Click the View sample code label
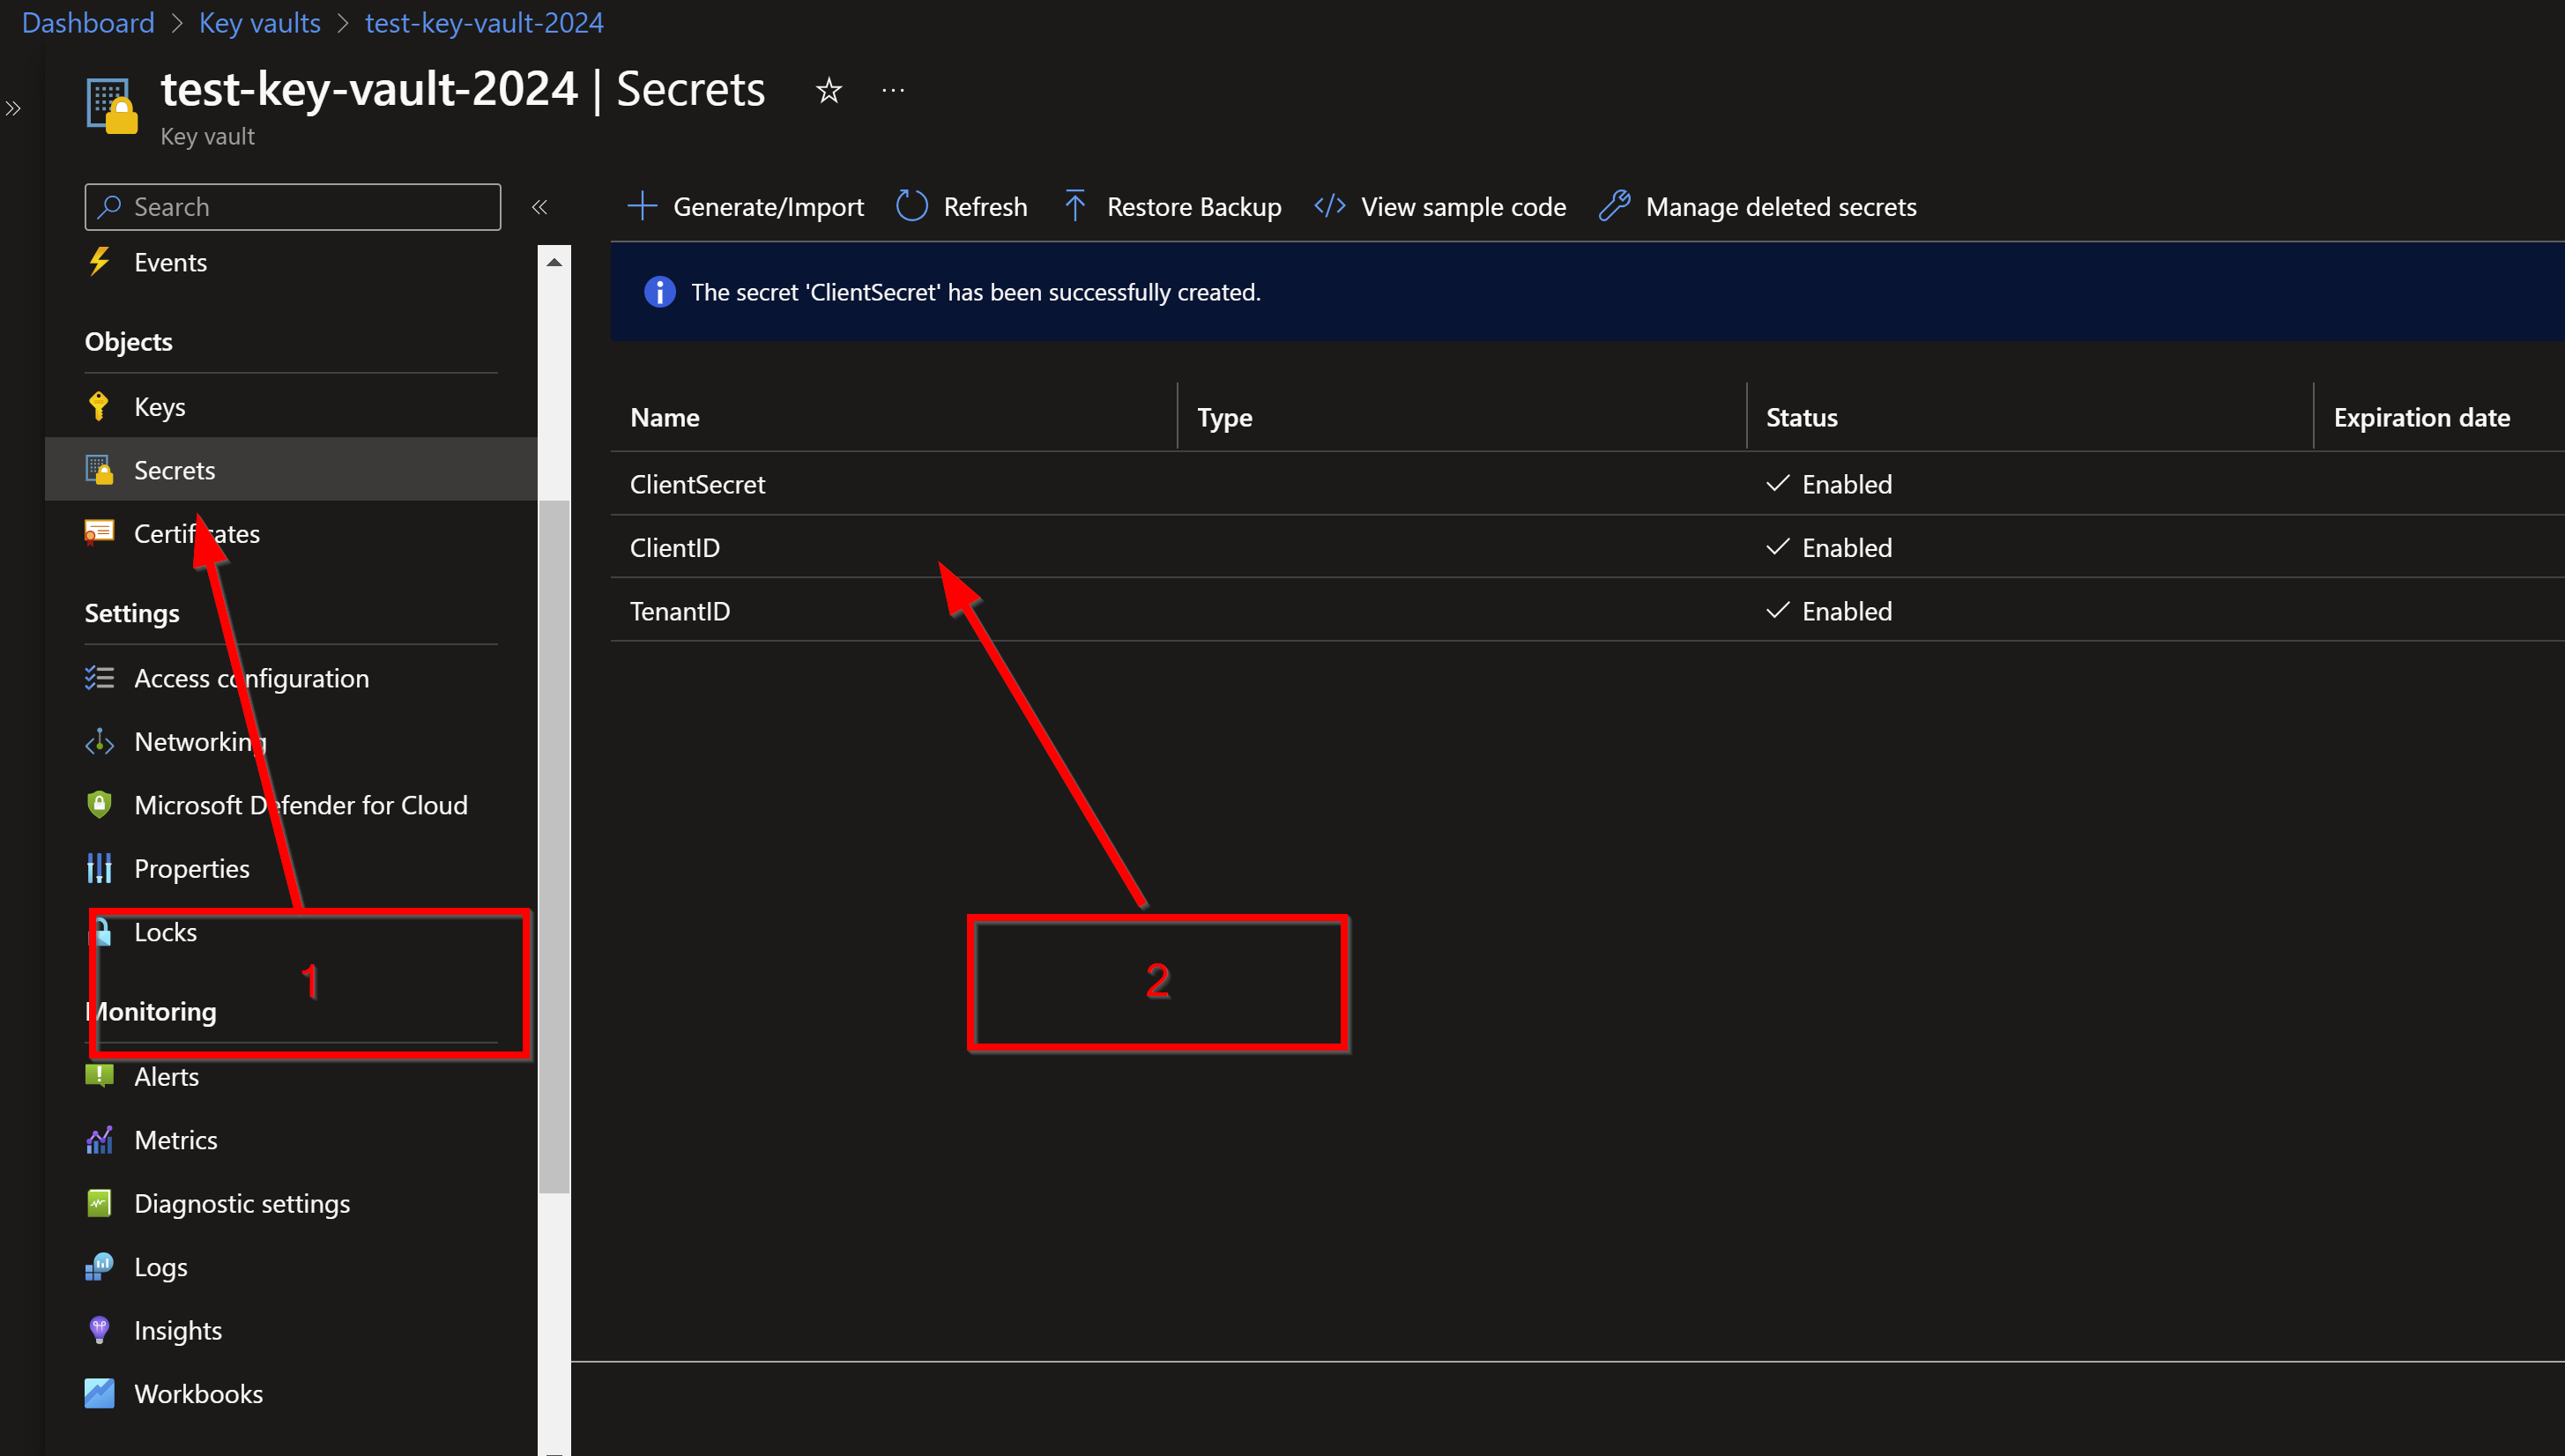This screenshot has width=2565, height=1456. coord(1463,207)
